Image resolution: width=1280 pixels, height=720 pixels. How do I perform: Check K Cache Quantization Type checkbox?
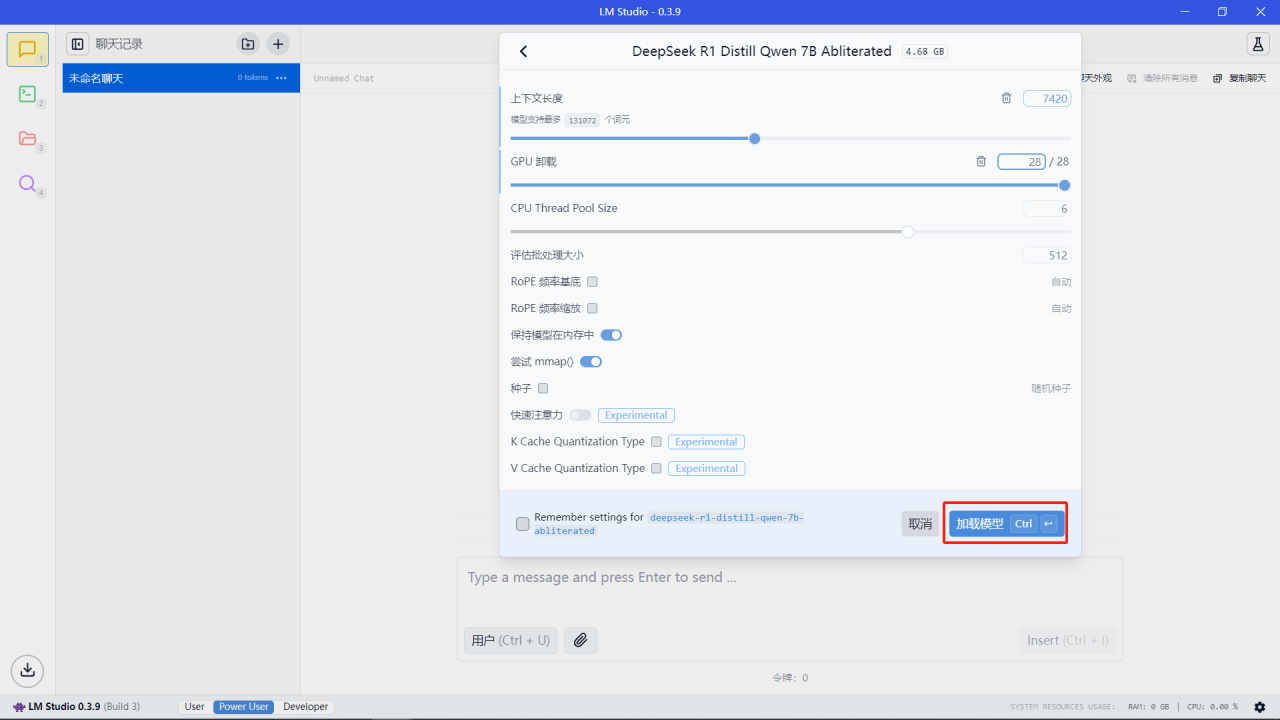point(656,441)
